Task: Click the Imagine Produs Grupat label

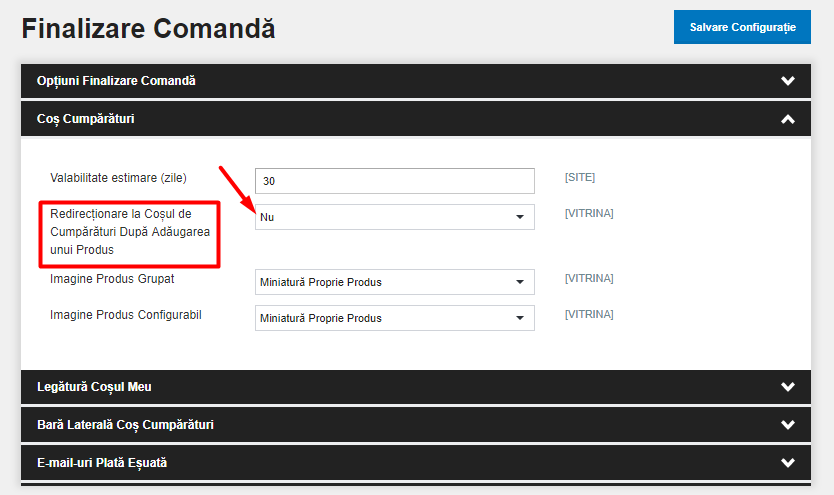Action: tap(112, 279)
